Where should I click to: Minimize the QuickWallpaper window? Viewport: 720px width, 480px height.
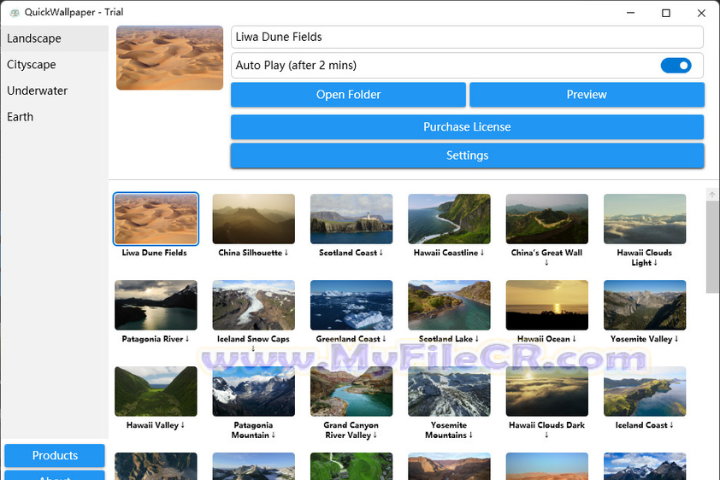630,13
